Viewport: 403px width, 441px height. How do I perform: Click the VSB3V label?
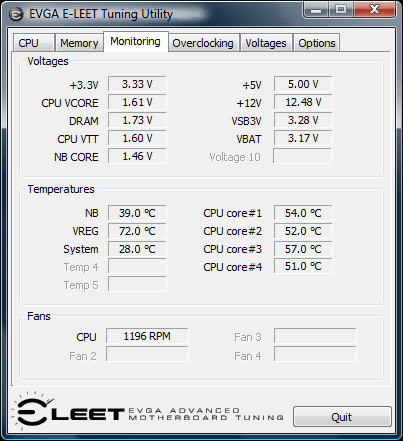[246, 121]
